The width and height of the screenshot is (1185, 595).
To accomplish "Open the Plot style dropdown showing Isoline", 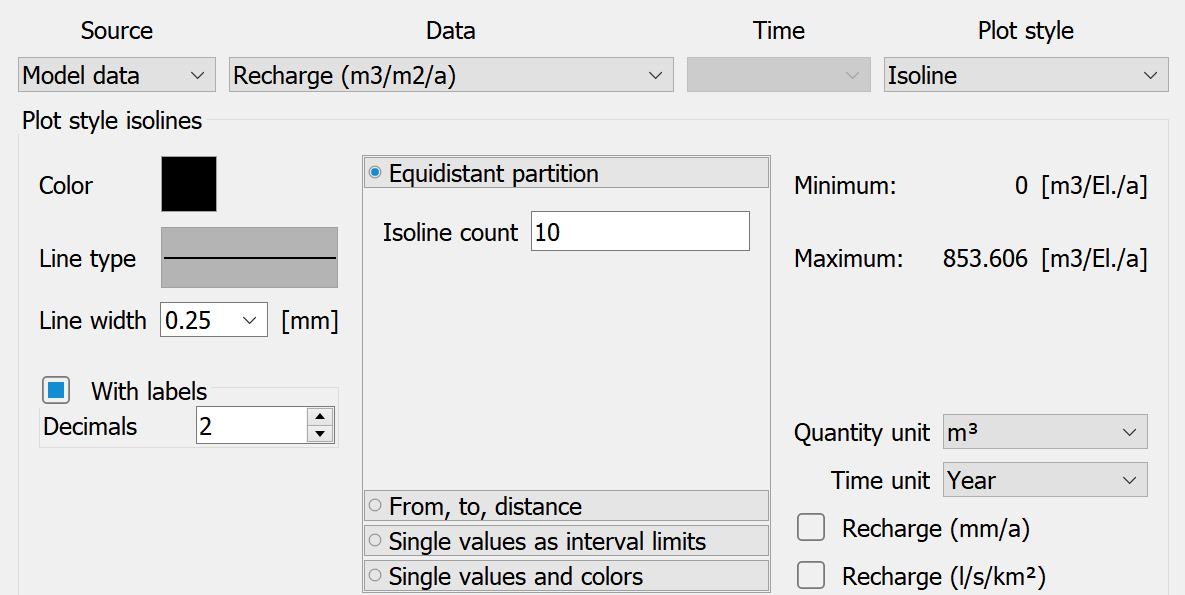I will tap(1026, 75).
